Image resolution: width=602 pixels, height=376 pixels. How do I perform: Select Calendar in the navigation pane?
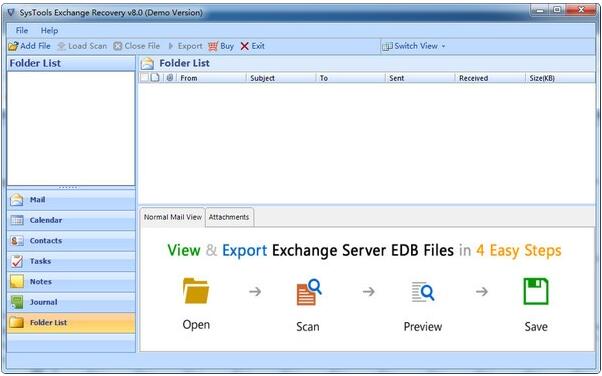pos(71,220)
